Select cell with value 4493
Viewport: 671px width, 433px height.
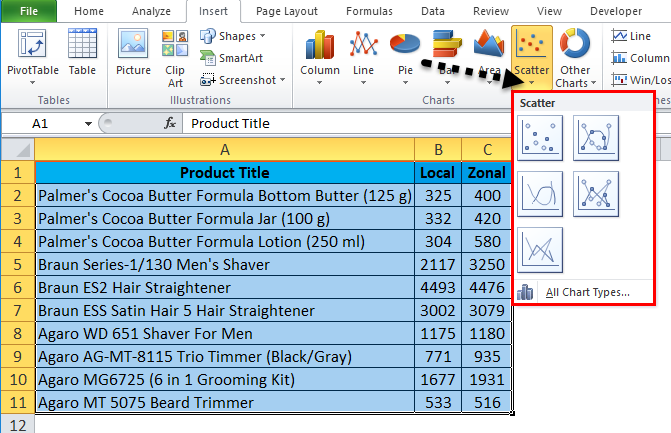[x=438, y=288]
